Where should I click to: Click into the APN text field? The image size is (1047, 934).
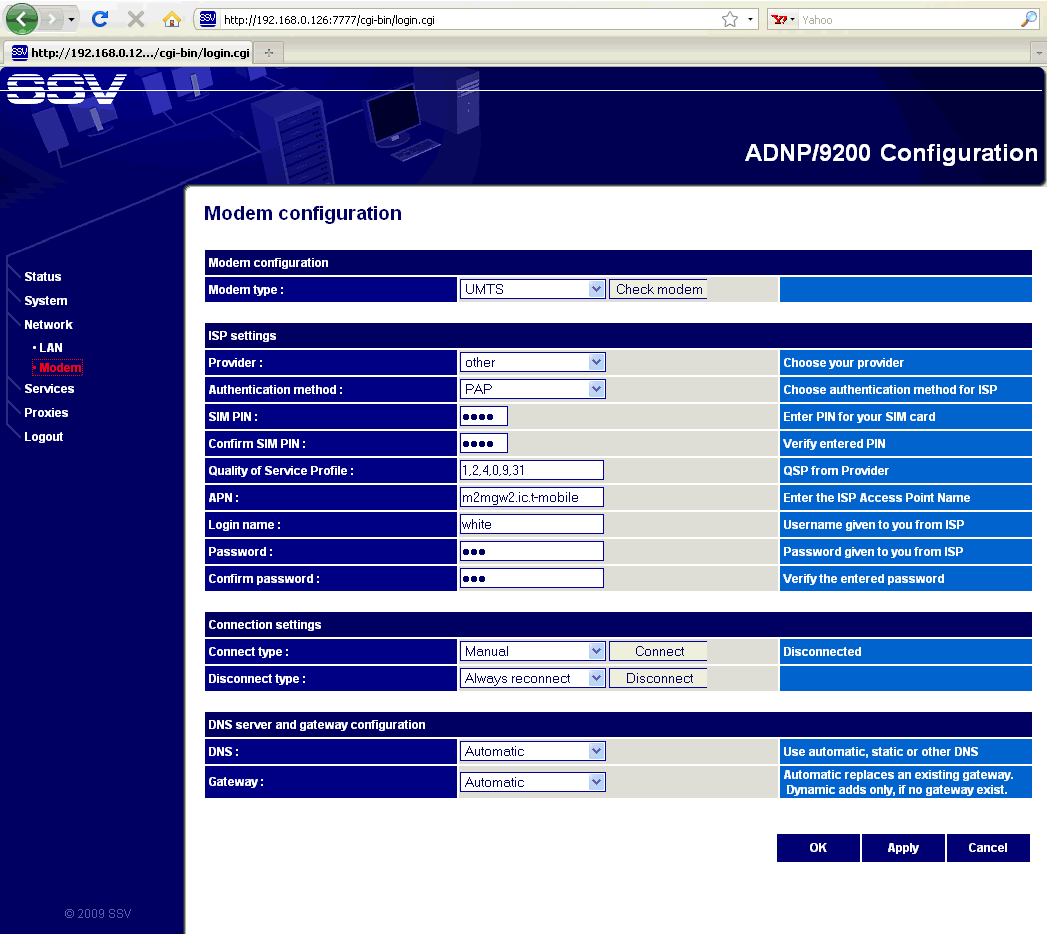coord(531,497)
